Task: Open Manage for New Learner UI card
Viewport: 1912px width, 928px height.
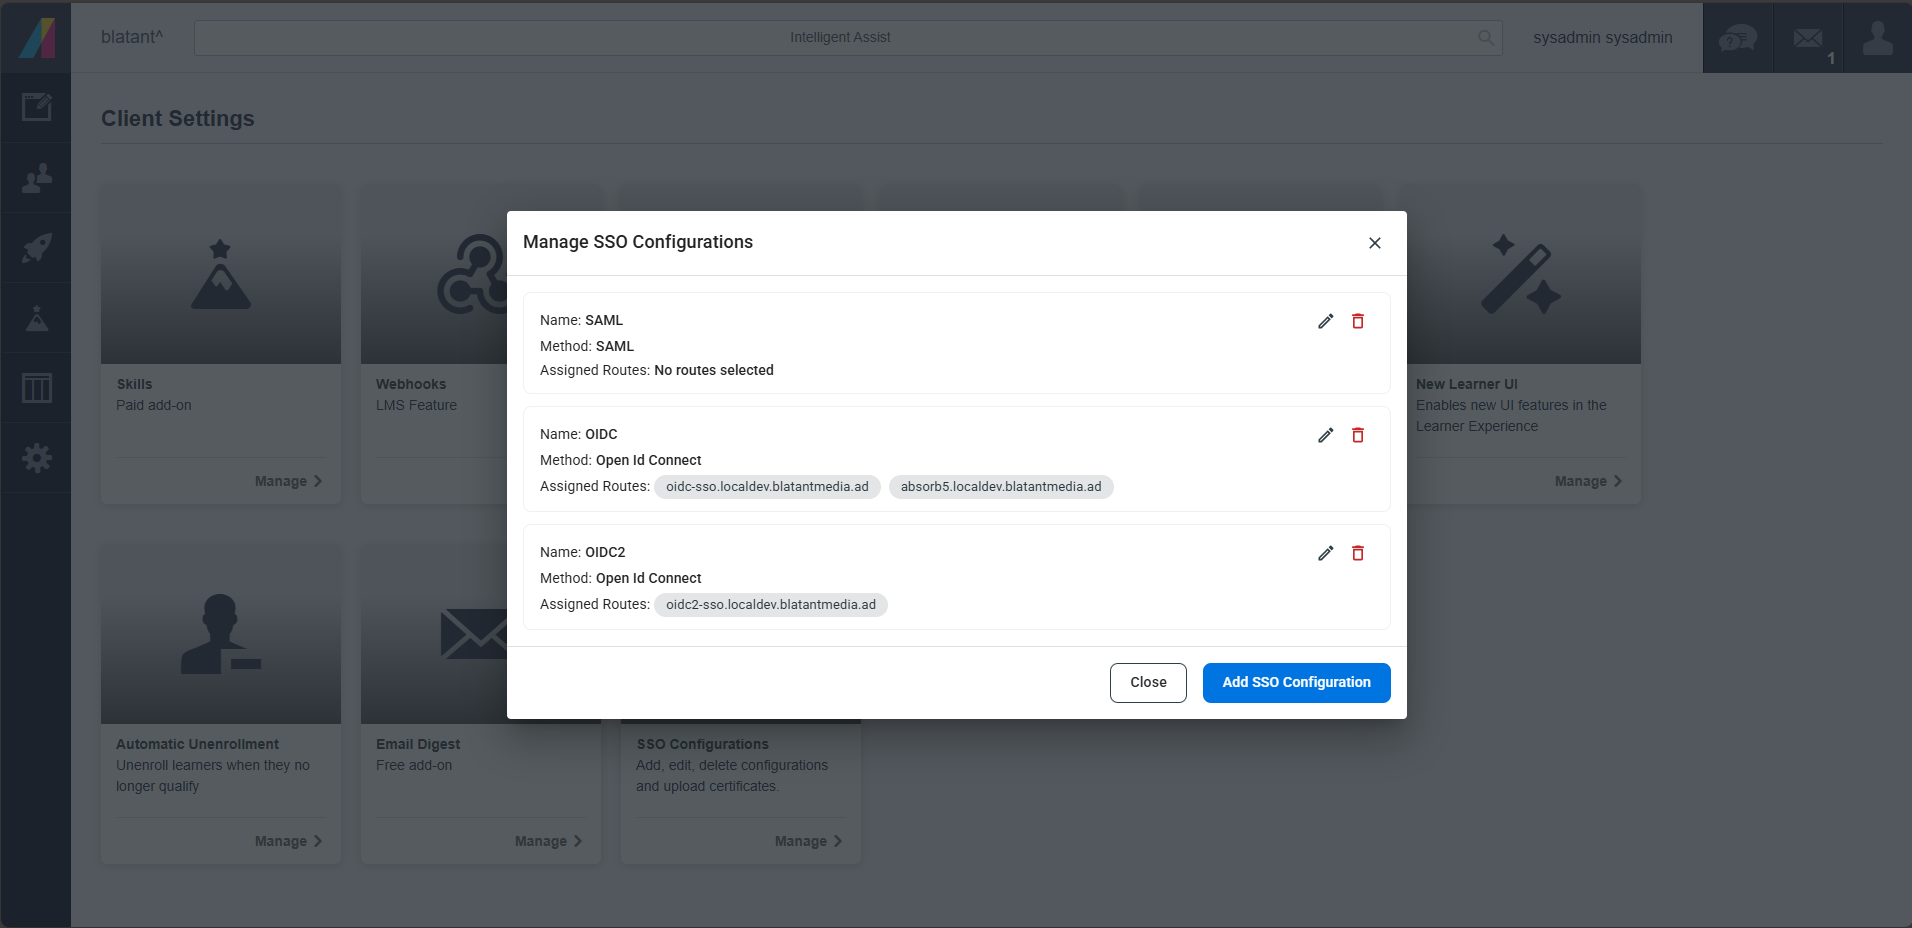Action: (x=1588, y=481)
